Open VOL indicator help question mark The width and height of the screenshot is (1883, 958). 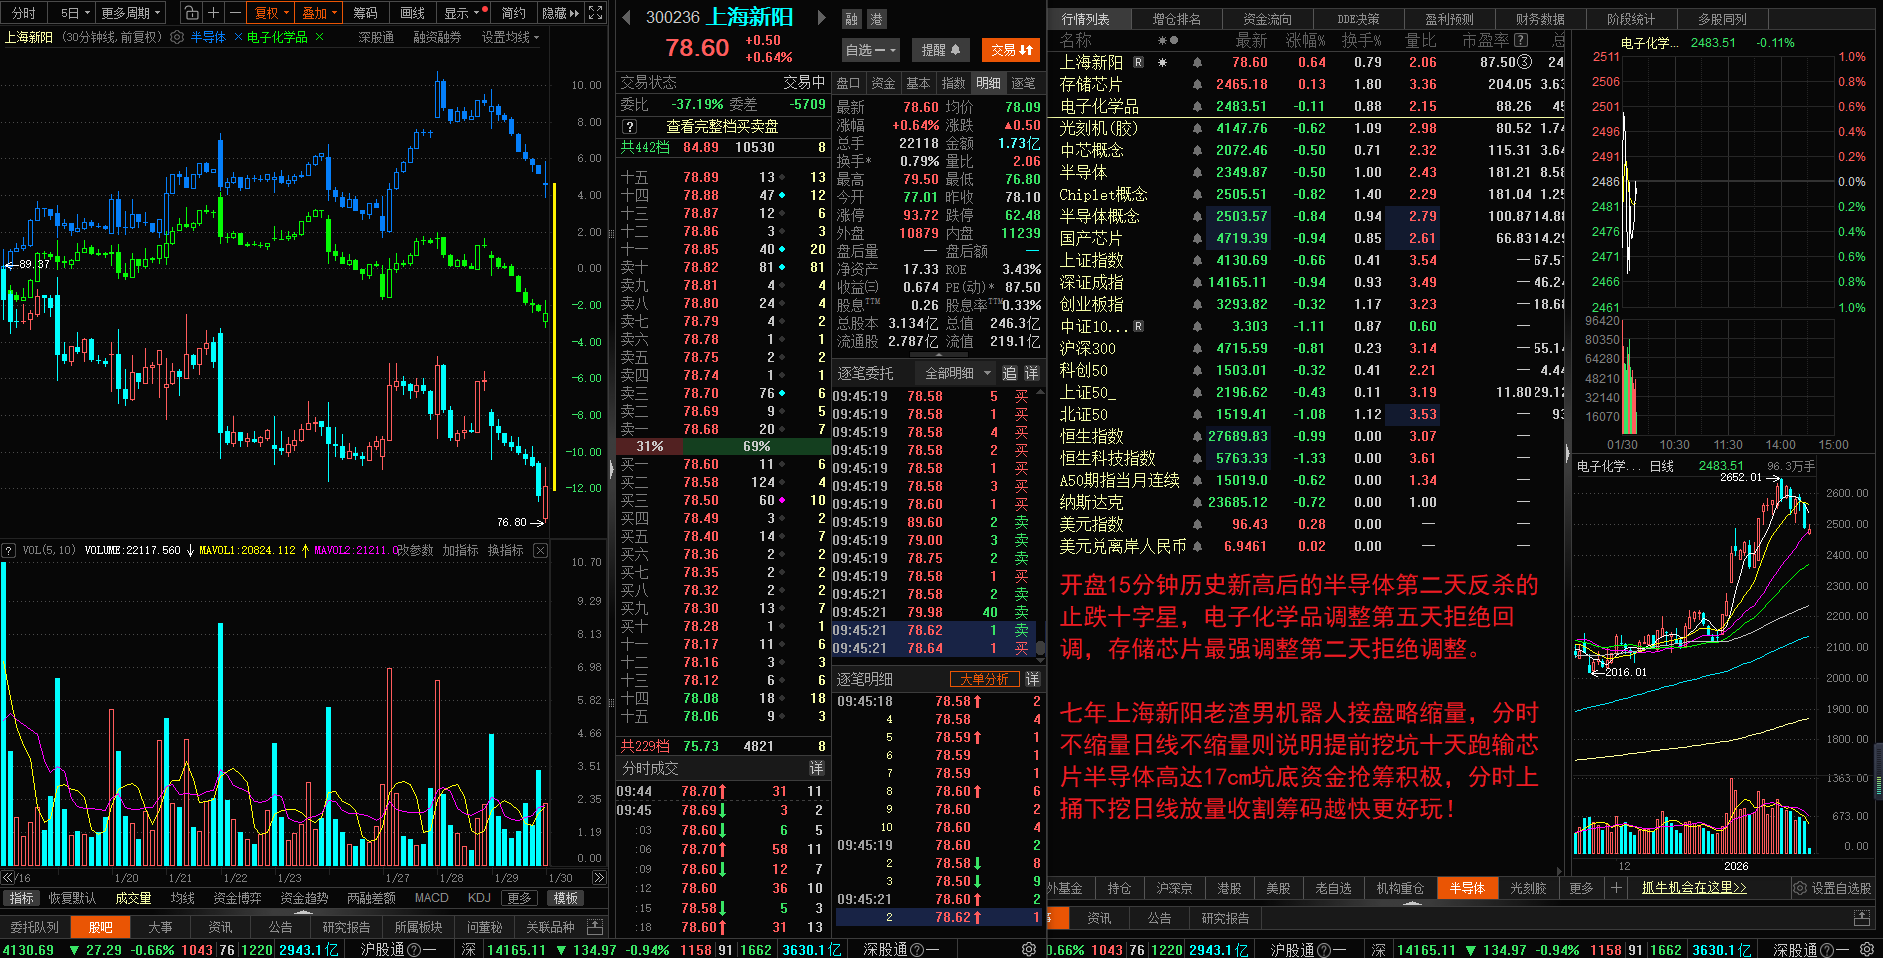(x=8, y=550)
